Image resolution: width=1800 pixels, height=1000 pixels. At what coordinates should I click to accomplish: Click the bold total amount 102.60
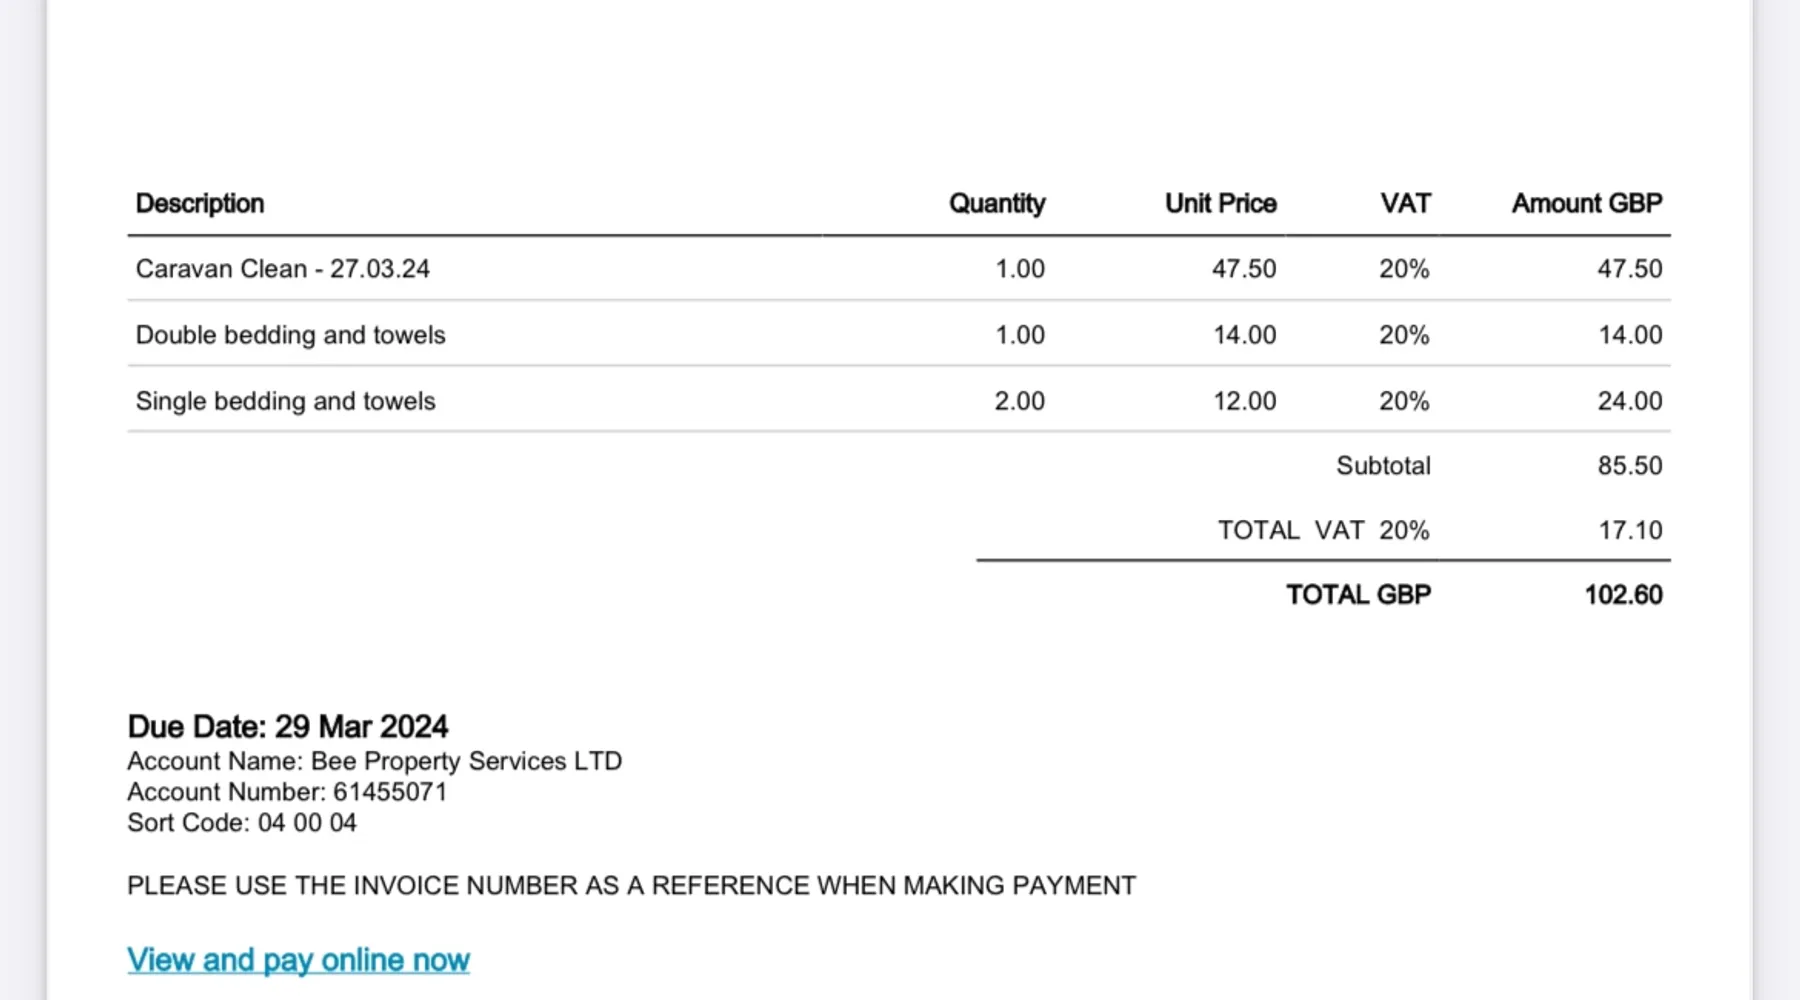[1623, 595]
